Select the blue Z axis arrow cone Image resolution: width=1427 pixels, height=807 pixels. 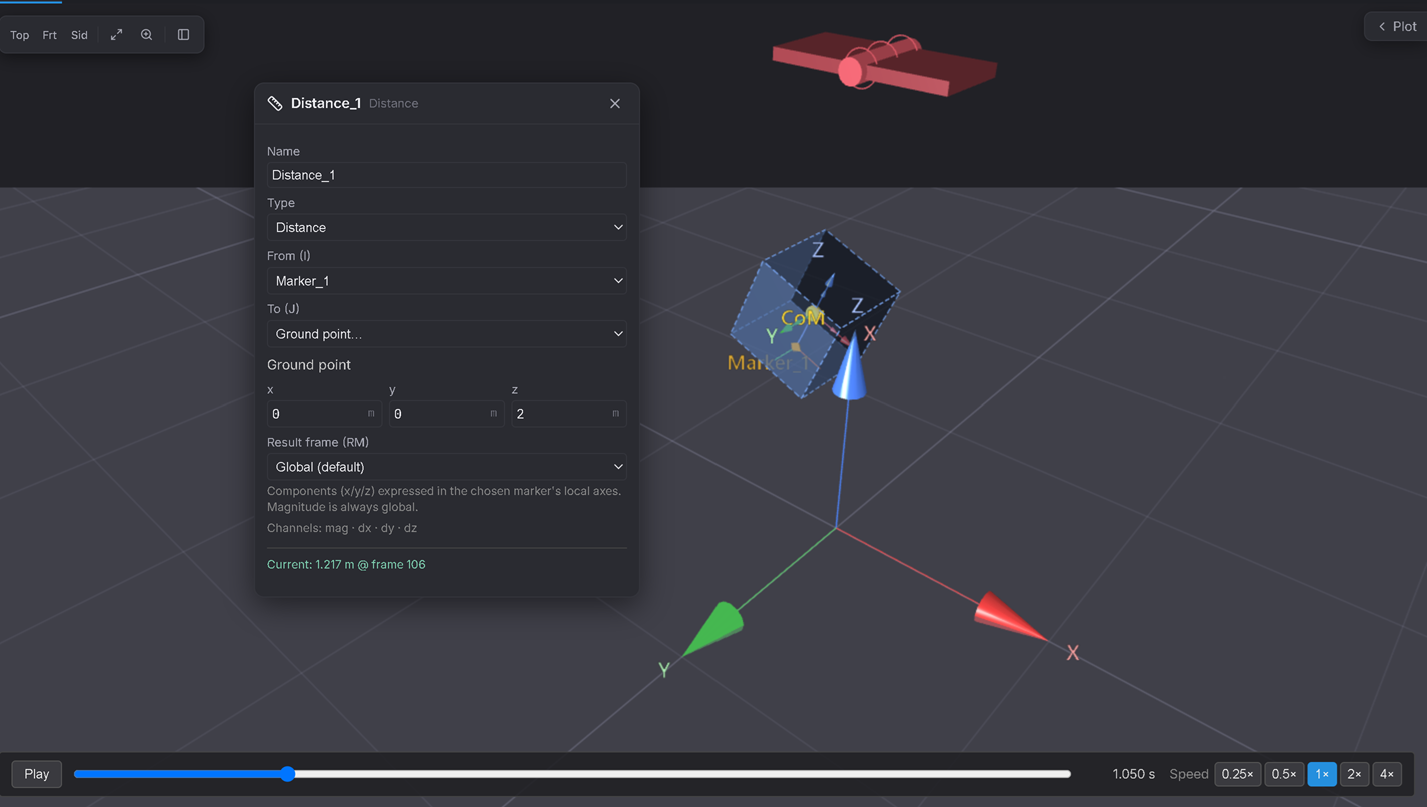coord(850,368)
